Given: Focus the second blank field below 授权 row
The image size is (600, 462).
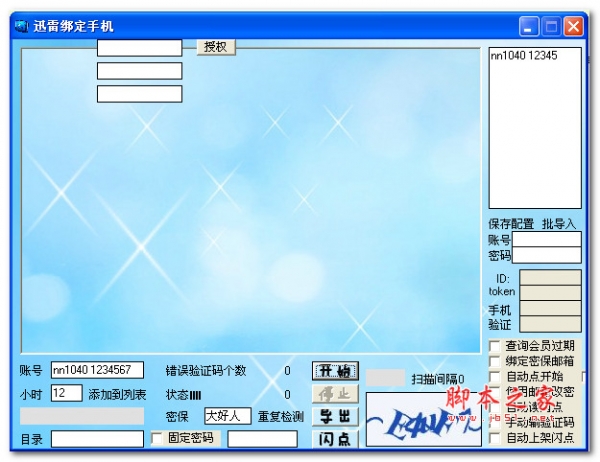Looking at the screenshot, I should tap(140, 71).
